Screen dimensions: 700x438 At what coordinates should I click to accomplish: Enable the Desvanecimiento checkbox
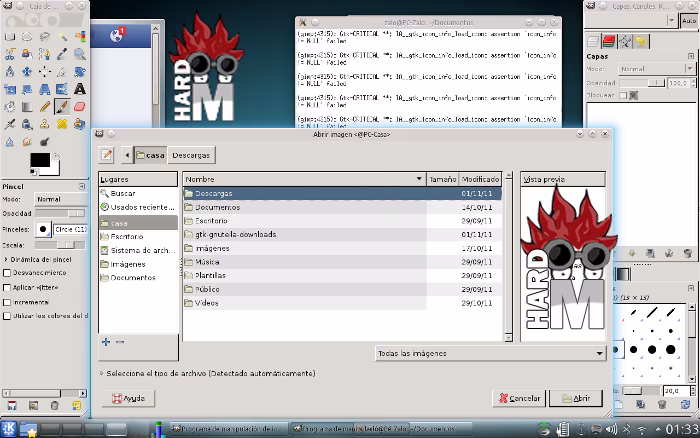point(7,273)
